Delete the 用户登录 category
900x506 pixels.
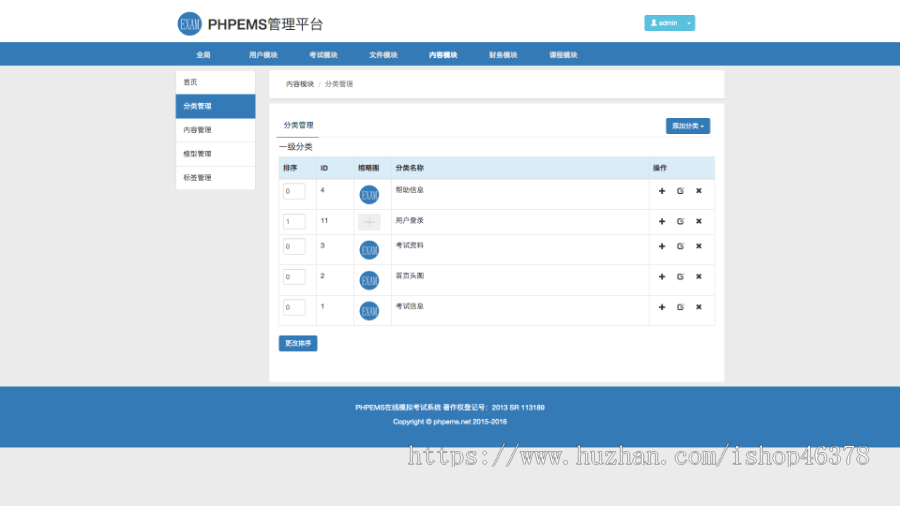tap(699, 221)
